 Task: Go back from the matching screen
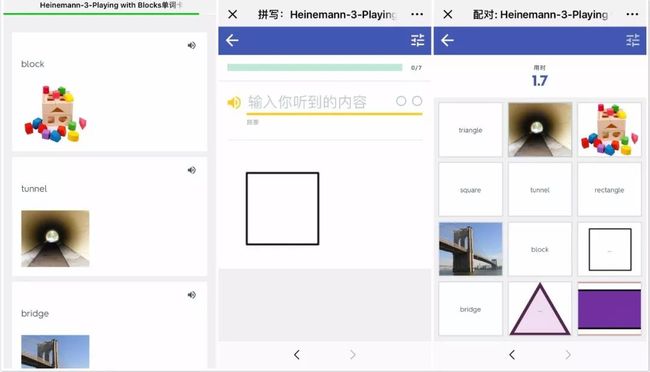pos(447,40)
